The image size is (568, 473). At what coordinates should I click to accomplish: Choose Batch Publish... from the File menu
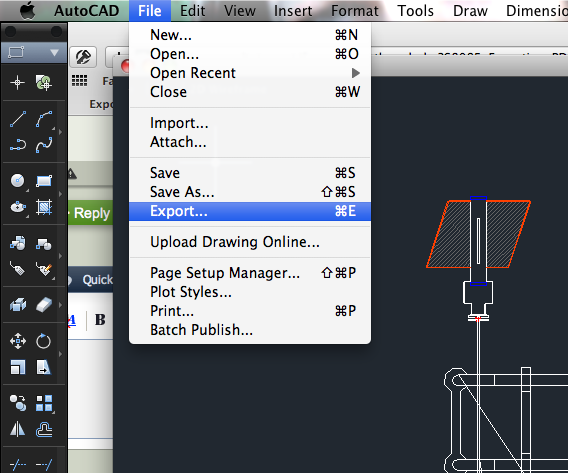(250, 330)
